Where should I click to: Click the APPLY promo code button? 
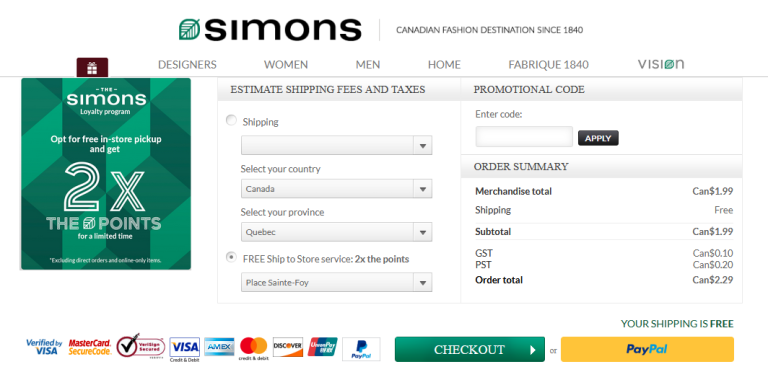[x=598, y=138]
